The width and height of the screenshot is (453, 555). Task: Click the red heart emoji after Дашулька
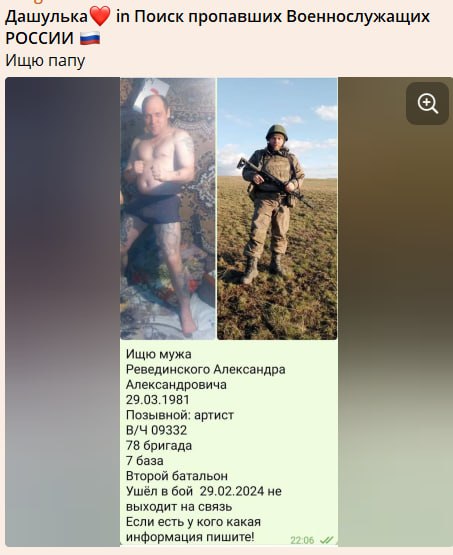[x=99, y=17]
